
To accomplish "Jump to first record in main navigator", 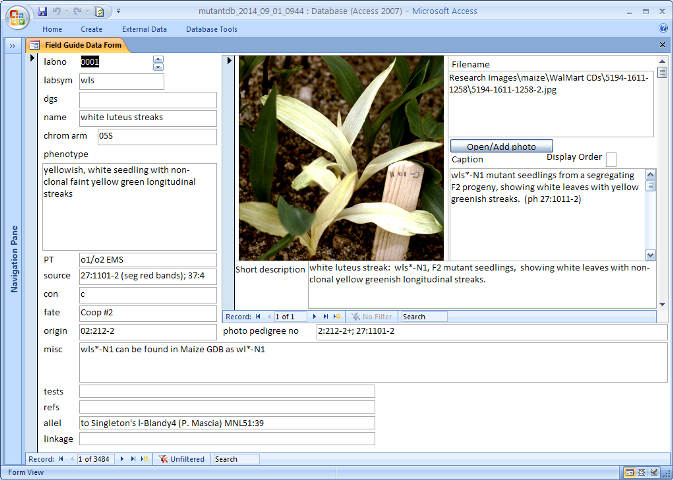I will pos(60,459).
